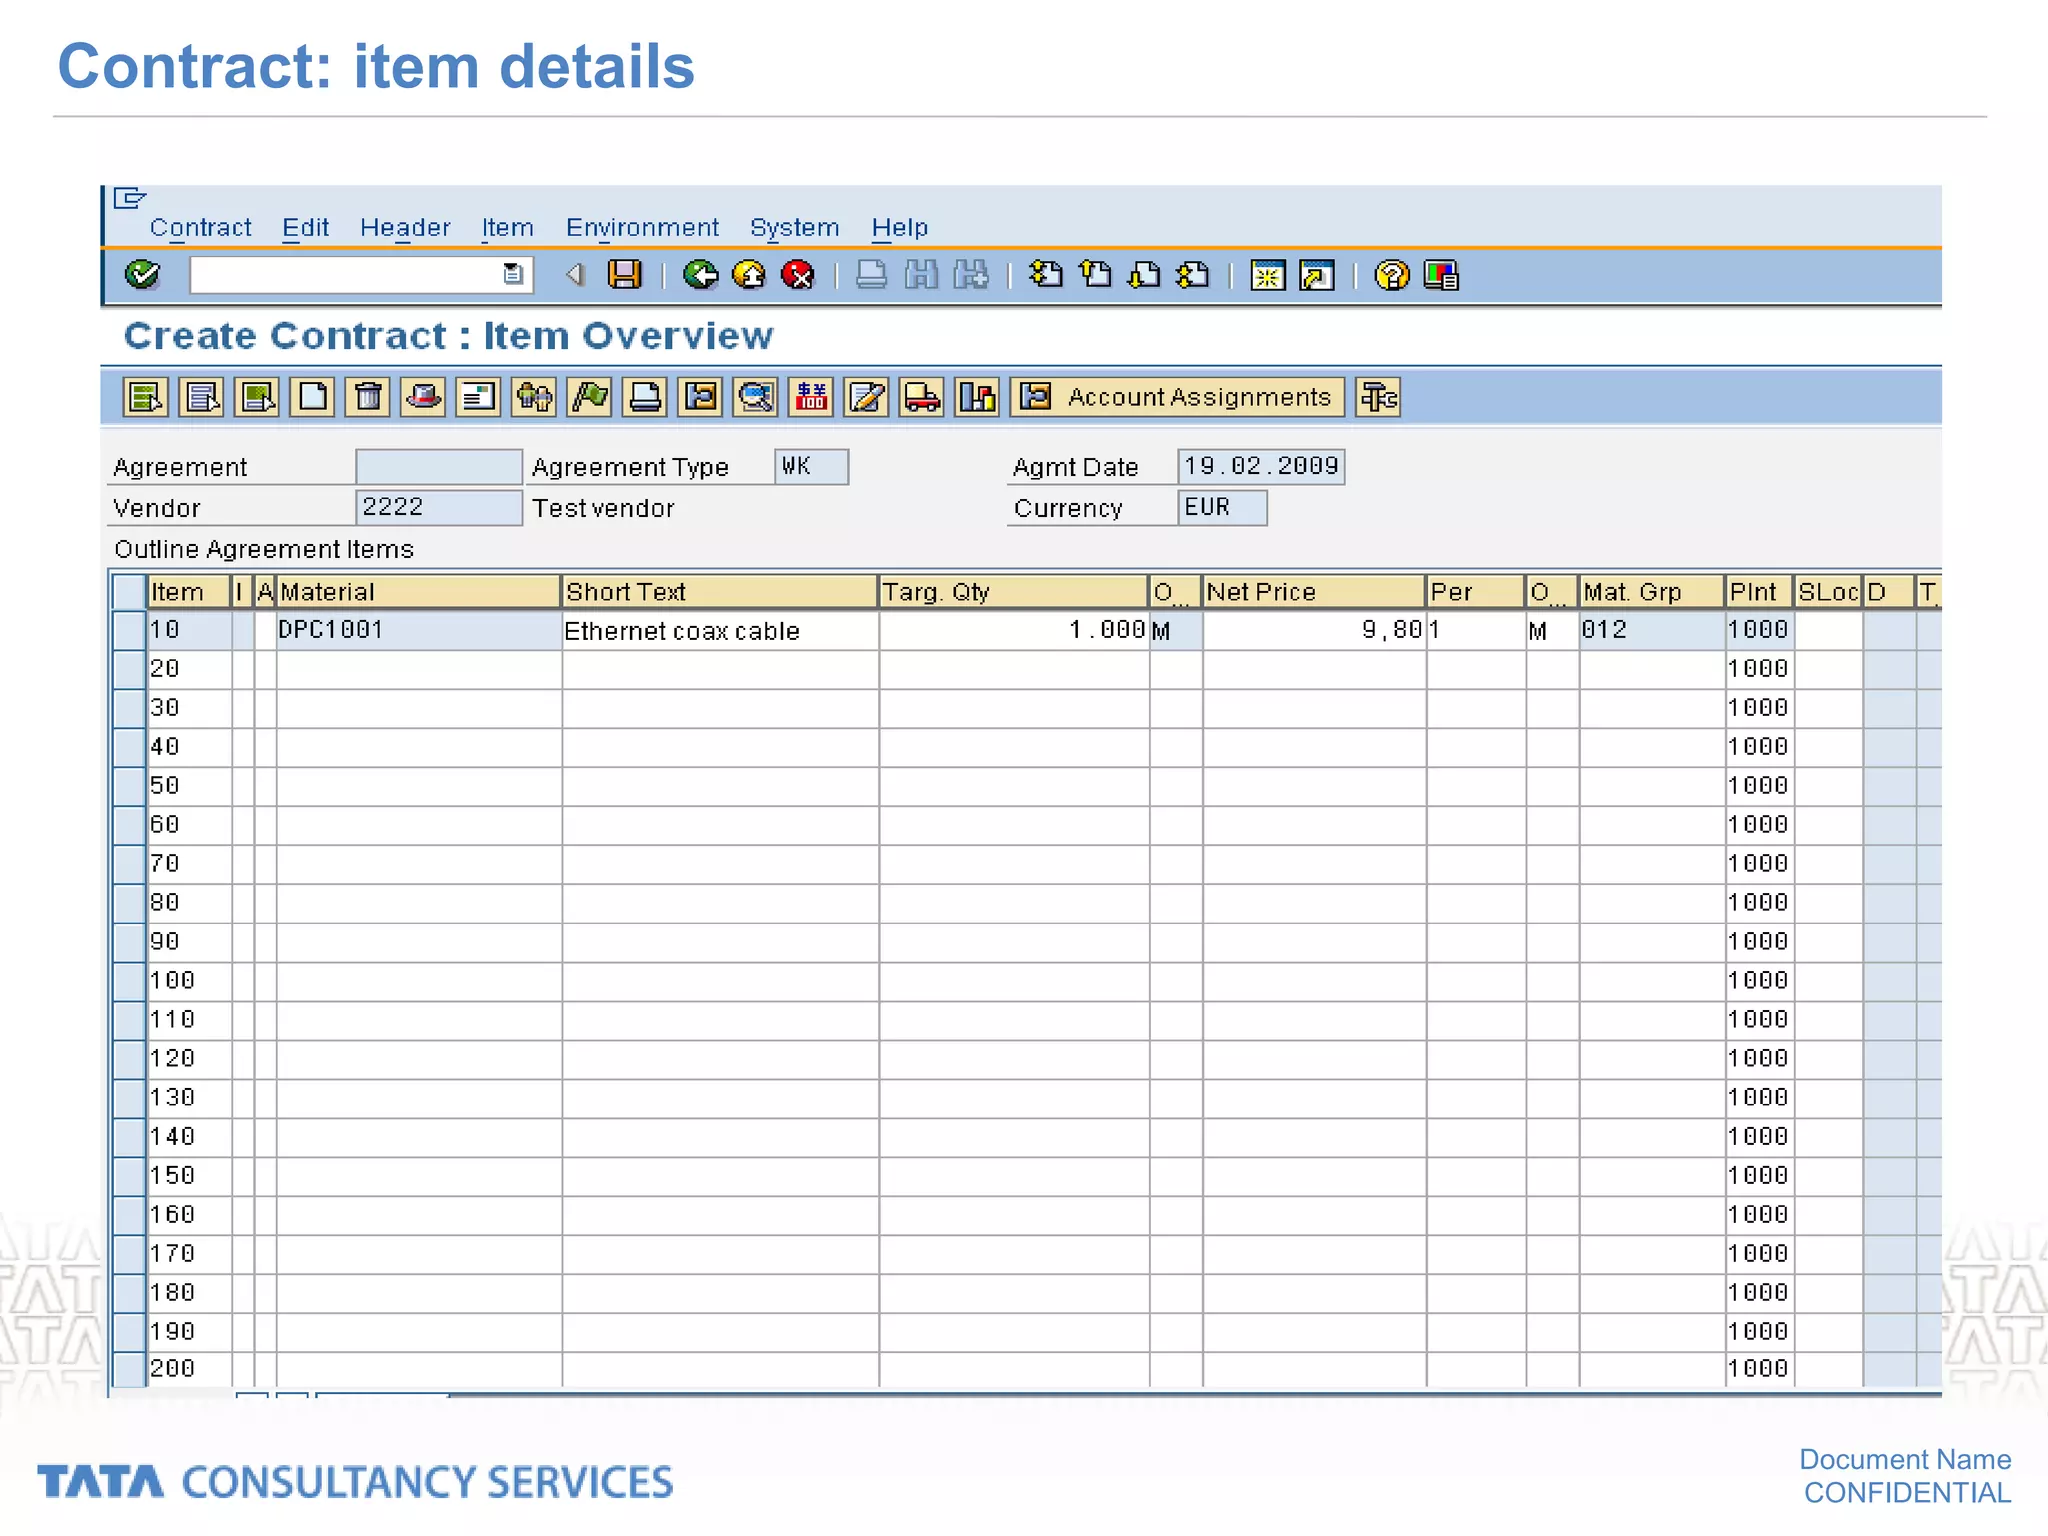Click the vendor address people icon
The image size is (2048, 1536).
tap(534, 397)
